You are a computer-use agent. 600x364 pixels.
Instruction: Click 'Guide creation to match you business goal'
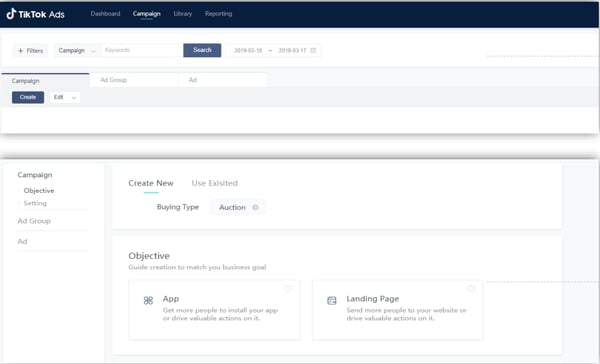(x=197, y=267)
